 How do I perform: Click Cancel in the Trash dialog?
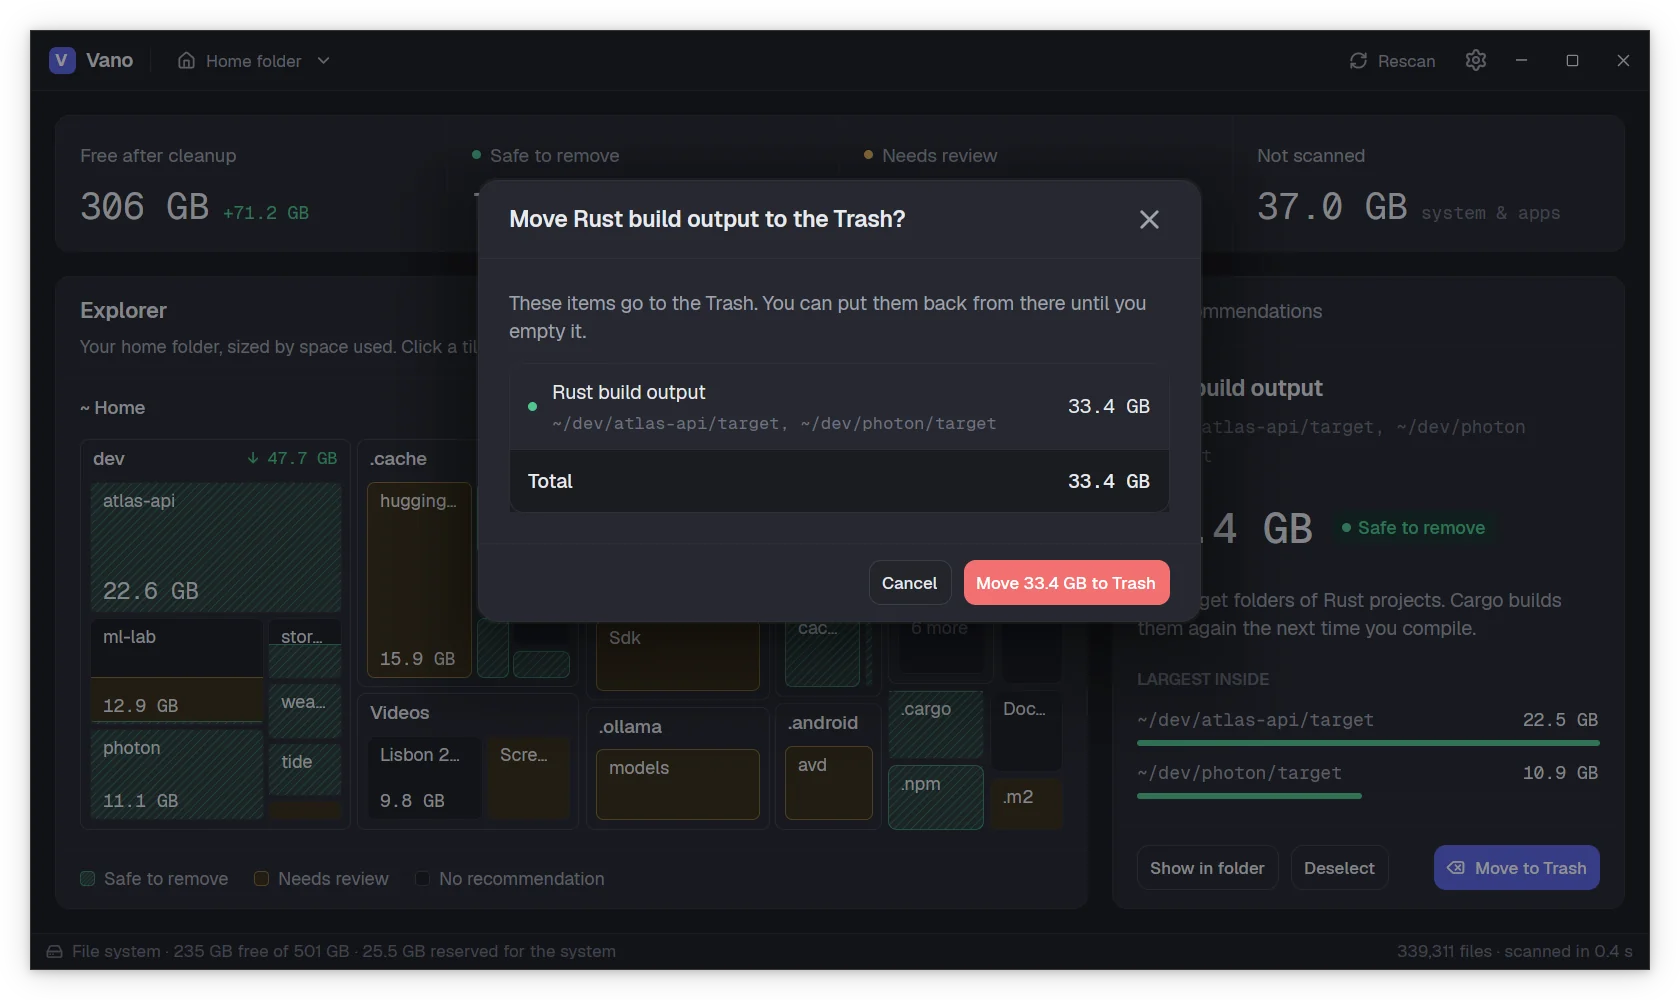[x=909, y=583]
